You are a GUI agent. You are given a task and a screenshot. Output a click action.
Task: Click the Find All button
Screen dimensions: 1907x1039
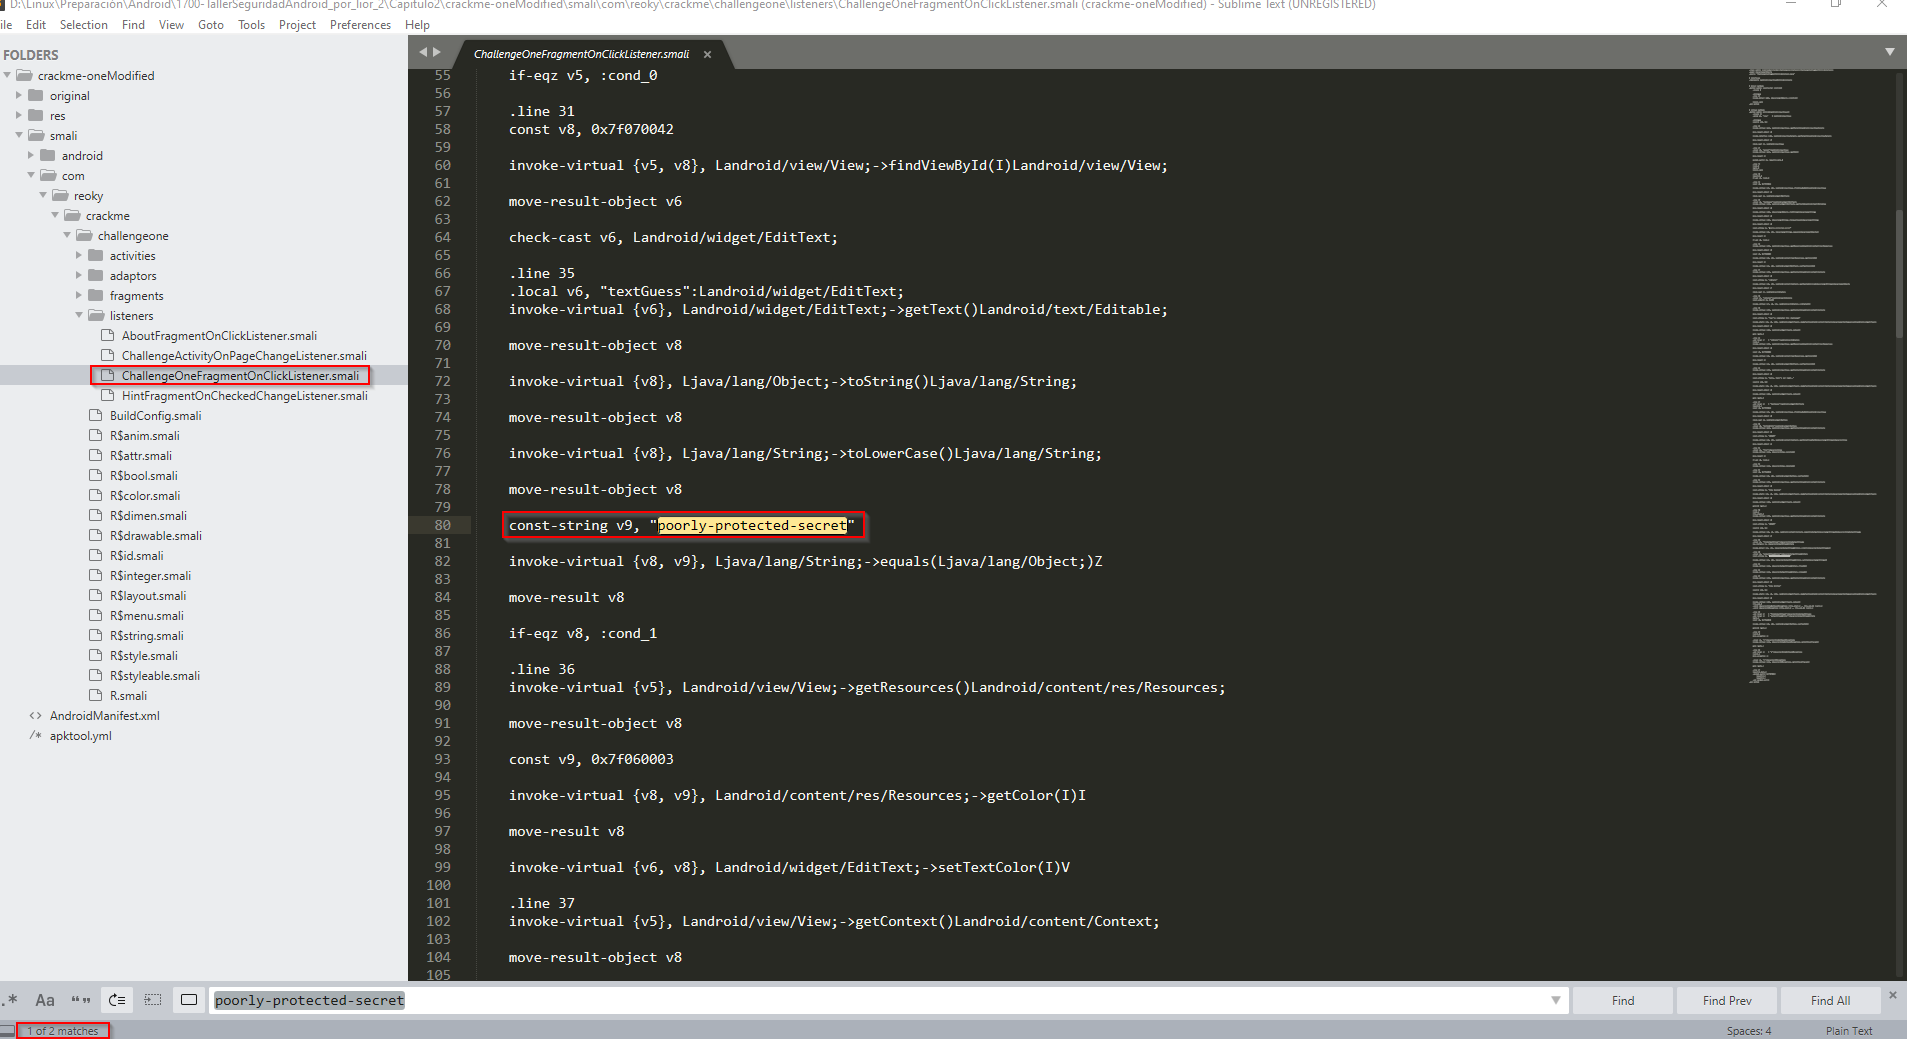point(1830,1000)
